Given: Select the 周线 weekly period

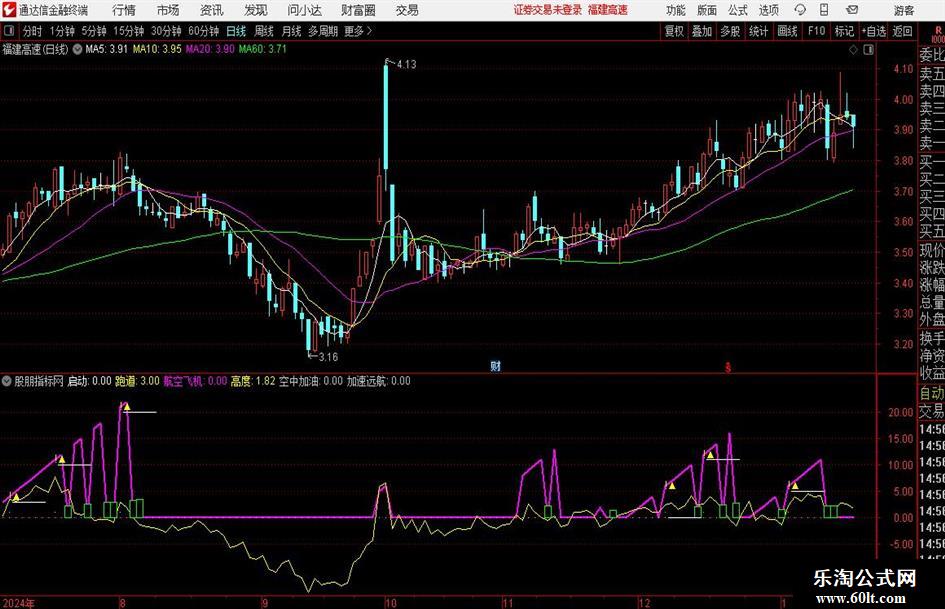Looking at the screenshot, I should click(264, 31).
